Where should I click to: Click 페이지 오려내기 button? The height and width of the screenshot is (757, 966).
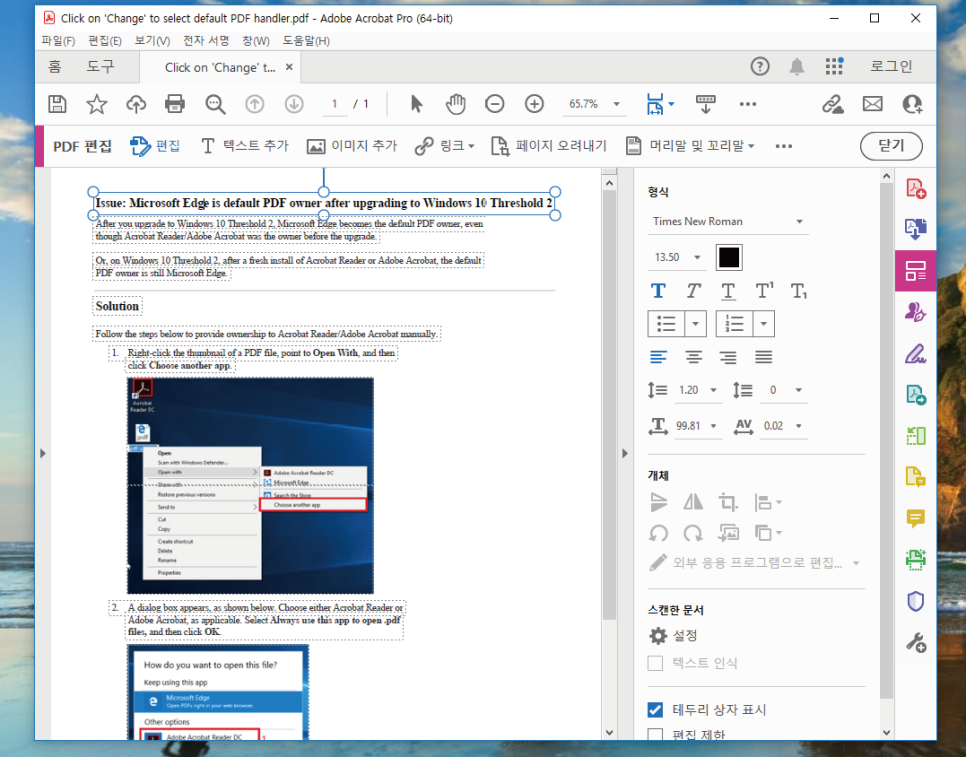tap(548, 146)
